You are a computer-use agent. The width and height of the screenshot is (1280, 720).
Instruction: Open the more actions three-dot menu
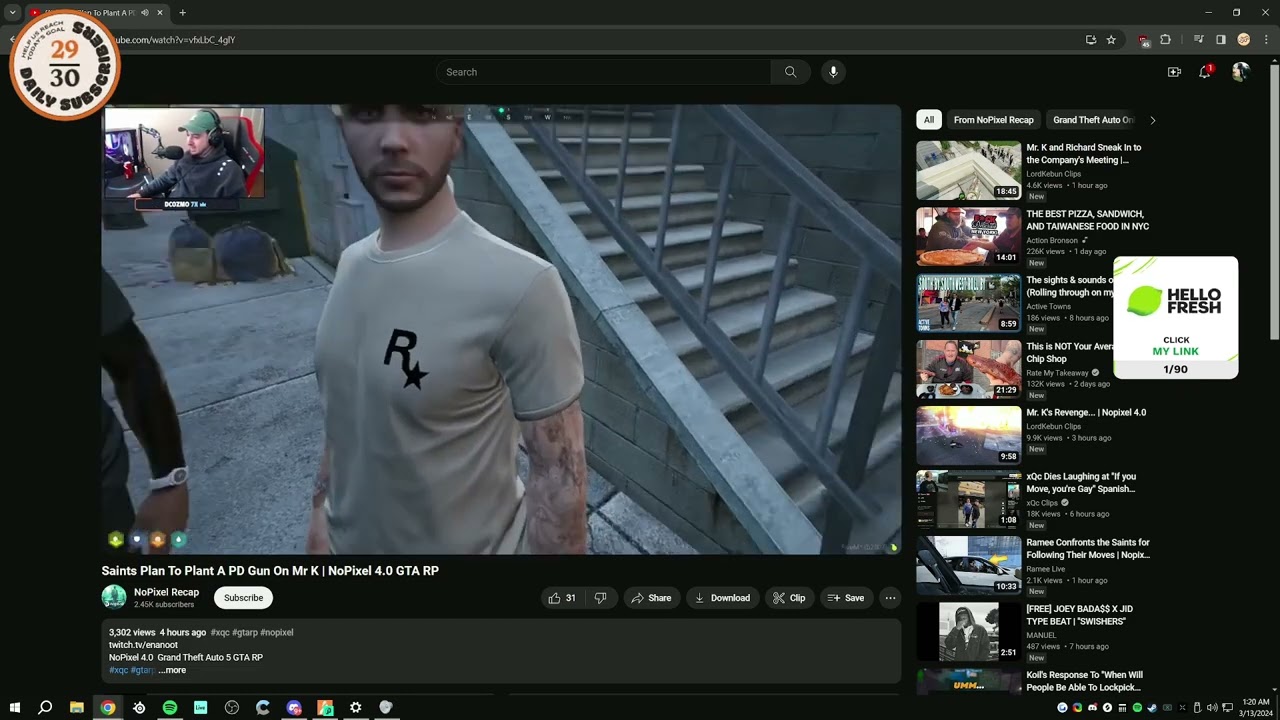890,598
